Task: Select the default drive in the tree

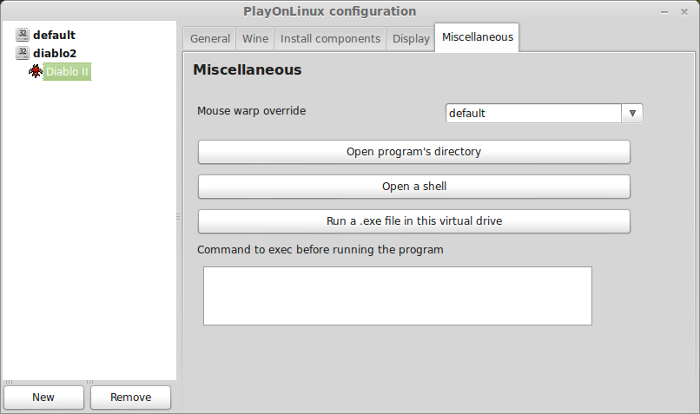Action: coord(54,35)
